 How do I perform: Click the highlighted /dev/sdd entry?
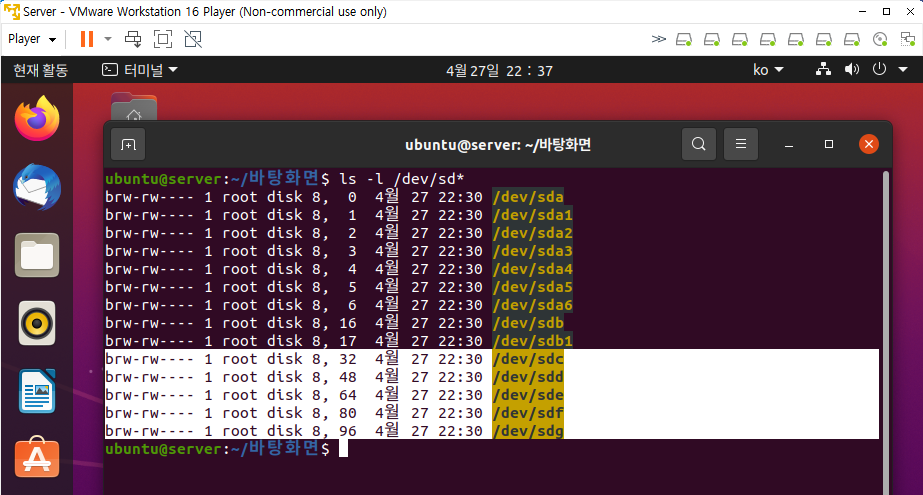(528, 377)
